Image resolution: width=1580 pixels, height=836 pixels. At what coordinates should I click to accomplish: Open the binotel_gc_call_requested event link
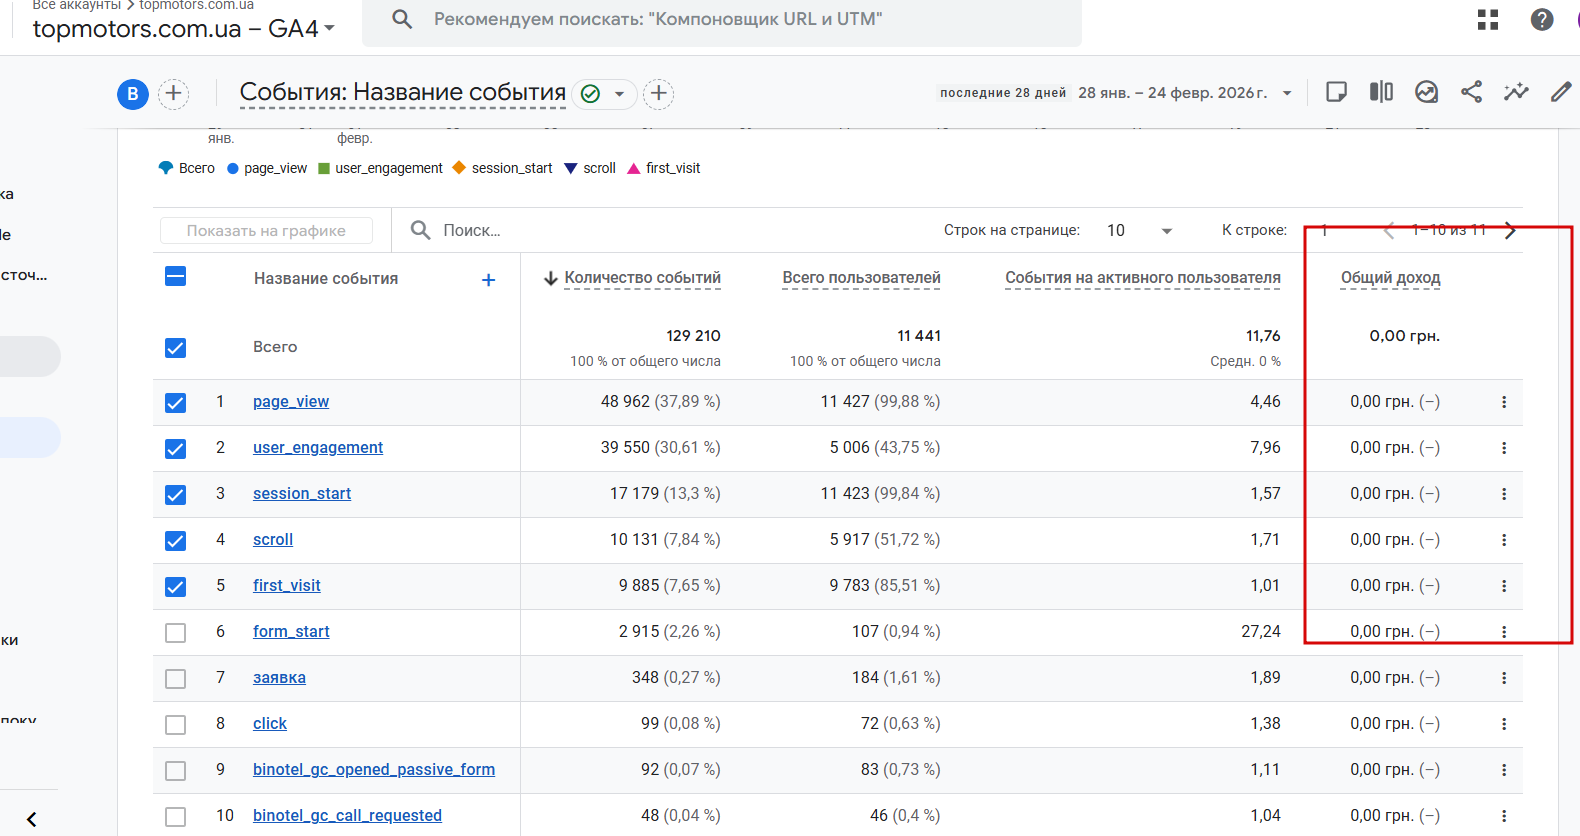(347, 816)
